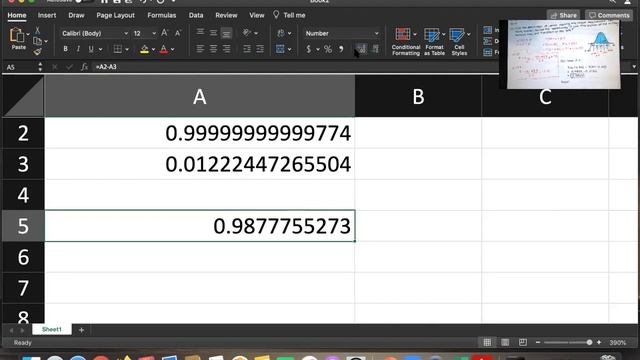Increase font size with larger A icon
Viewport: 640px width, 360px height.
click(x=164, y=33)
